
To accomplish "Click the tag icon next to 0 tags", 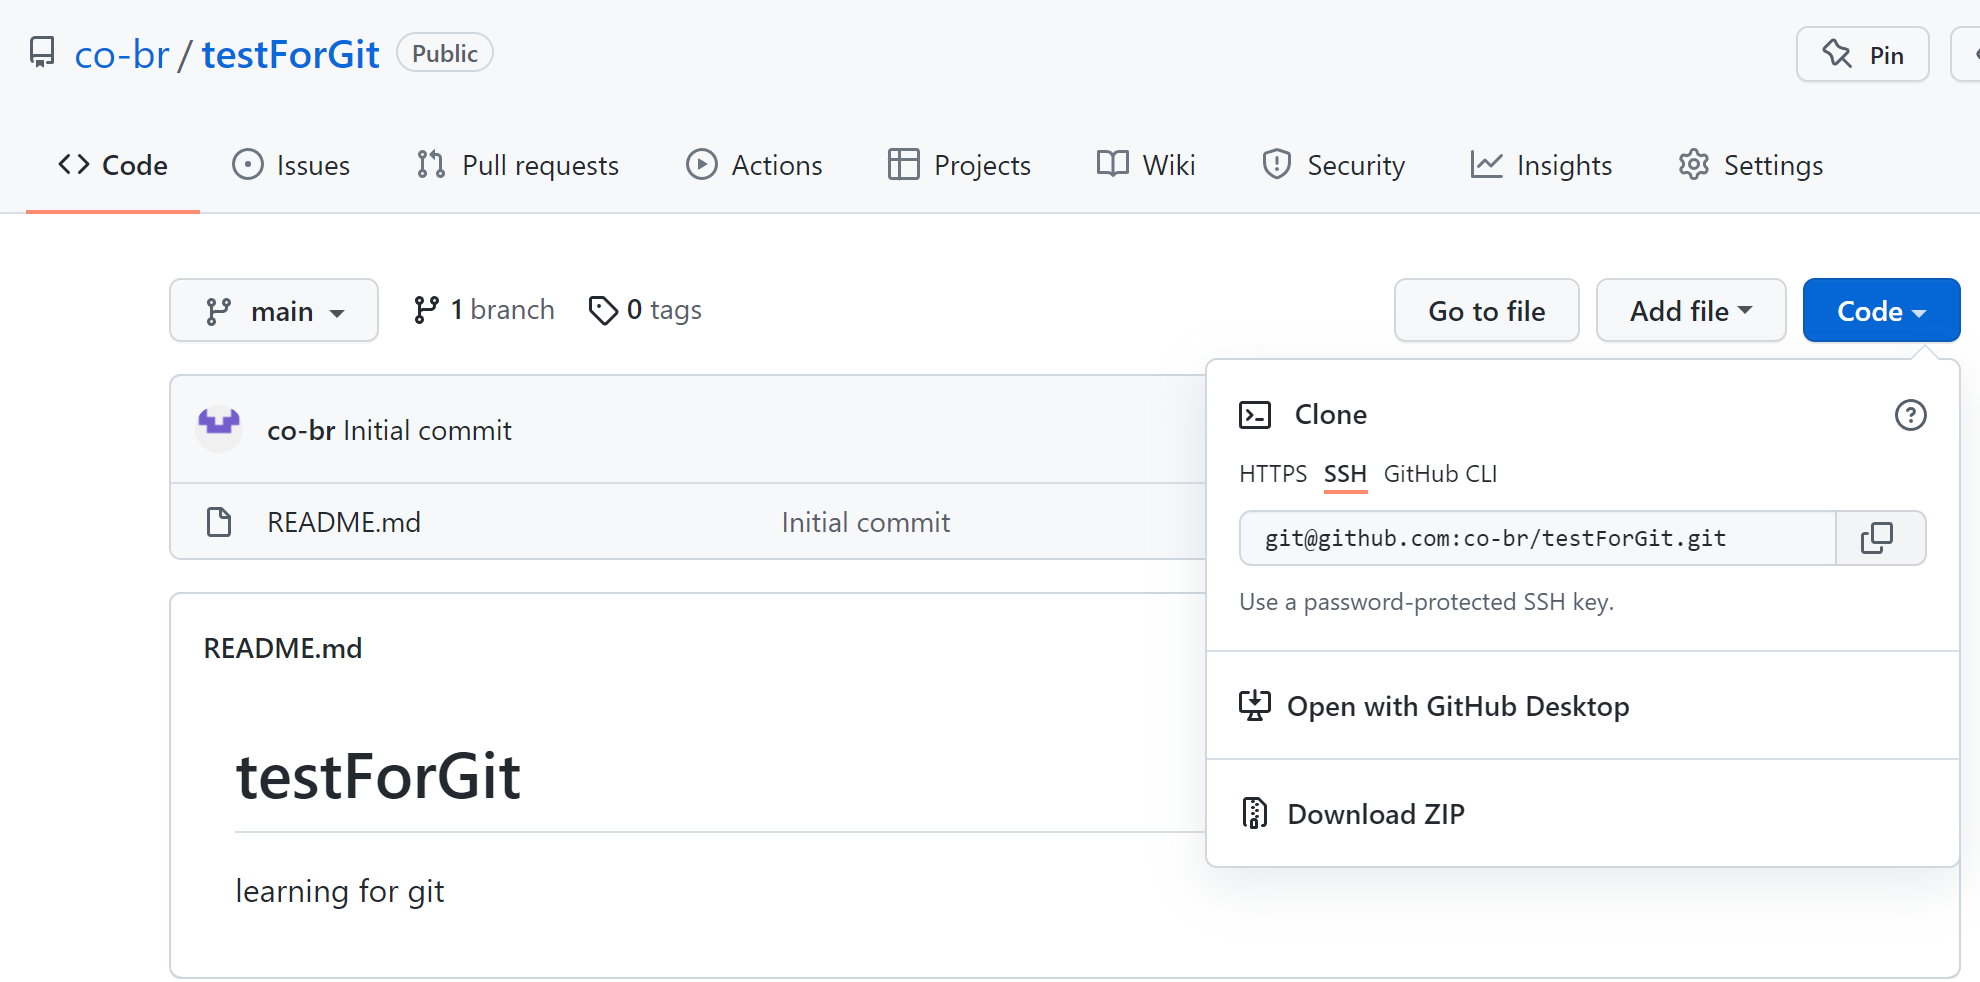I will point(603,311).
